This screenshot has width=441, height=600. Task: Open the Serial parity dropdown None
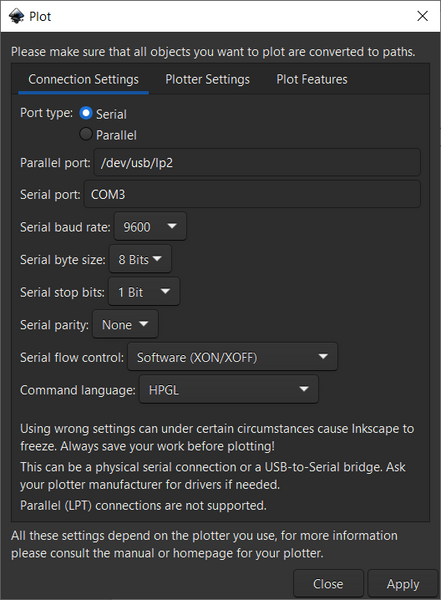click(125, 324)
